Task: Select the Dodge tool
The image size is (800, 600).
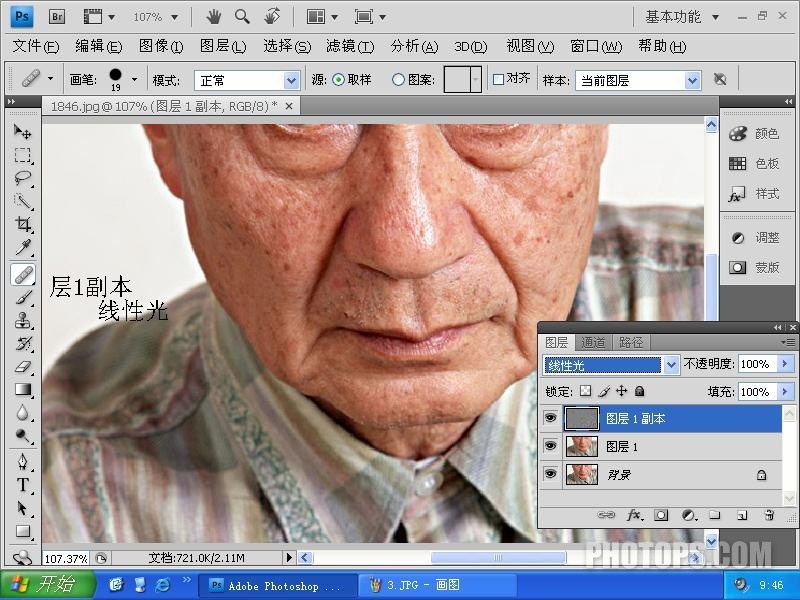Action: tap(22, 435)
